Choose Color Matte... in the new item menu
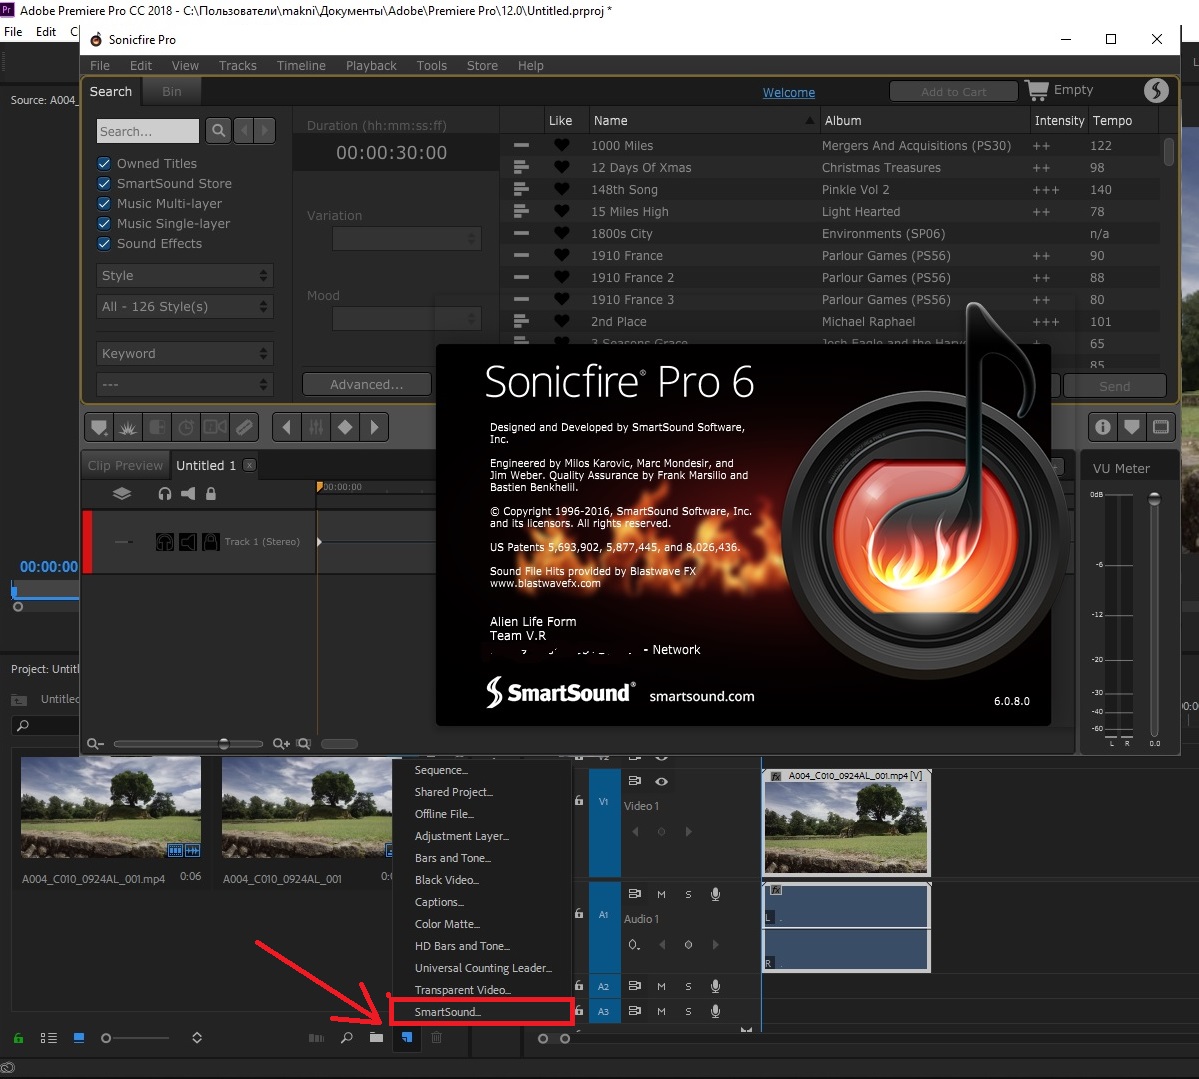The width and height of the screenshot is (1199, 1079). 447,924
